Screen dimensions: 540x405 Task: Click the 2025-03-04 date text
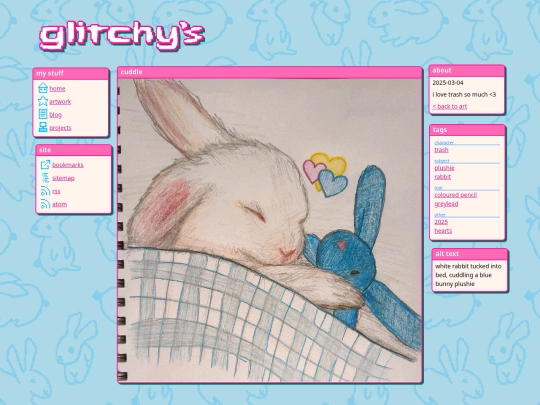point(448,83)
